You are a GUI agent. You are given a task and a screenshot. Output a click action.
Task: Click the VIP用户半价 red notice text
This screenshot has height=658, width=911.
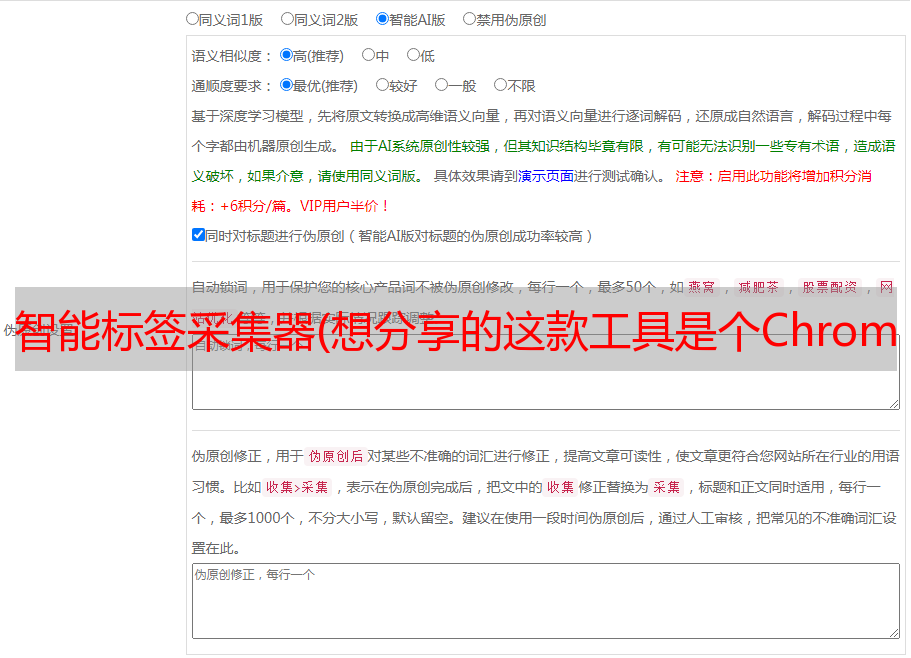tap(345, 206)
